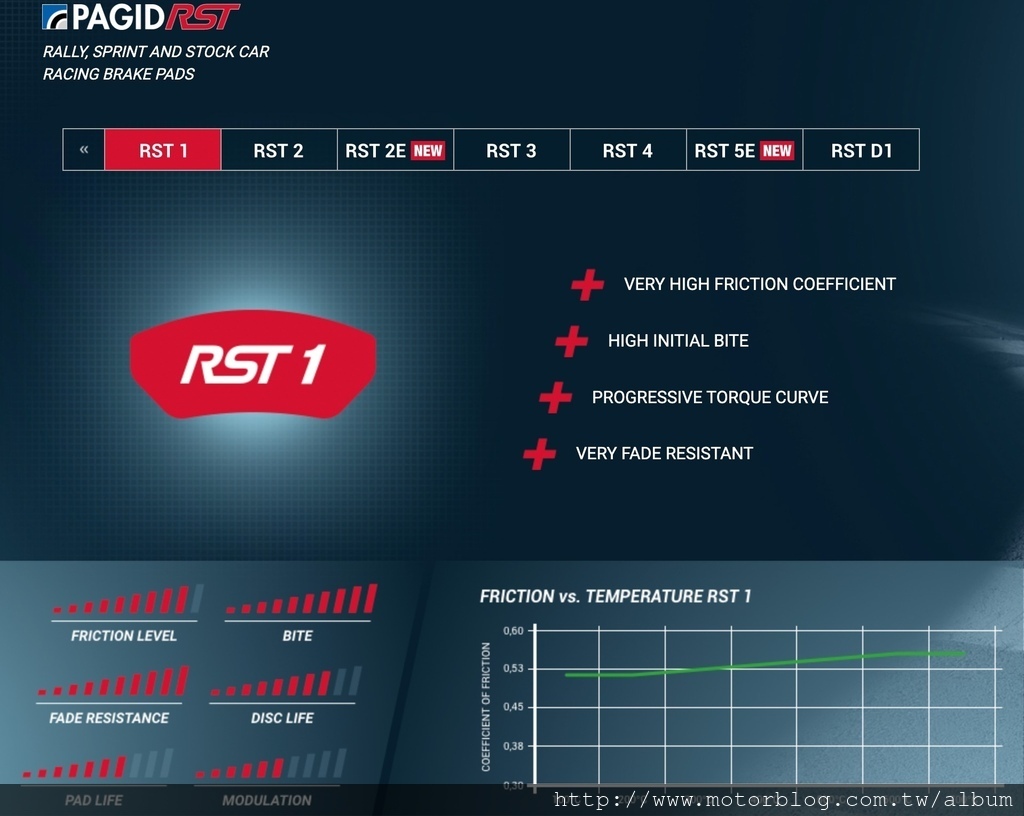Screen dimensions: 1024x816
Task: Click the Modulation bar gauge
Action: (271, 763)
